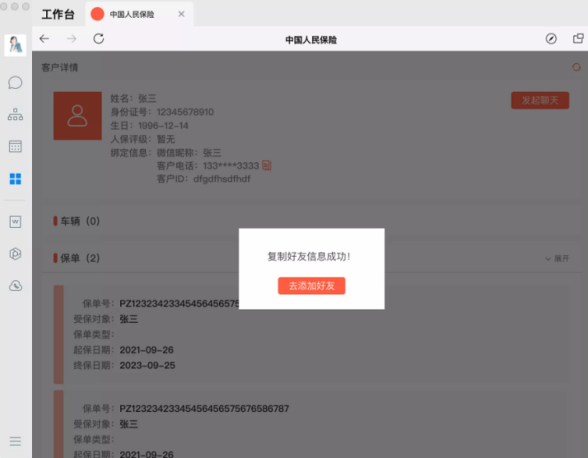Go back with the left arrow

[x=44, y=39]
